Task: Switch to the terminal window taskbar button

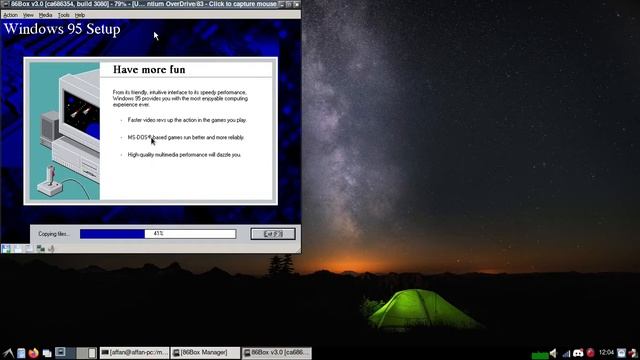Action: tap(134, 353)
